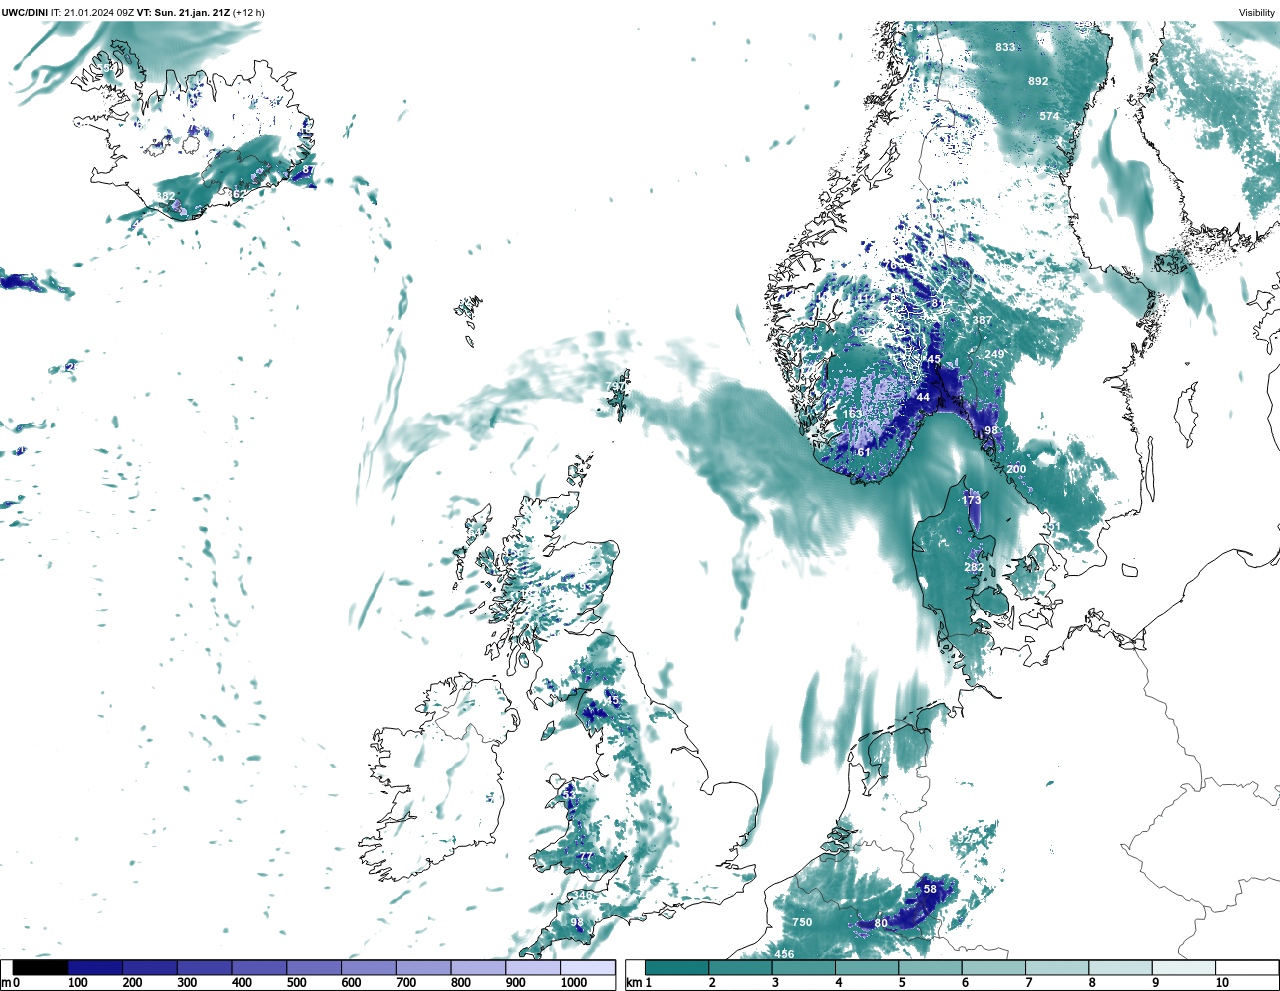1280x991 pixels.
Task: Click the 'UWC/DINI' model name text
Action: click(x=25, y=13)
